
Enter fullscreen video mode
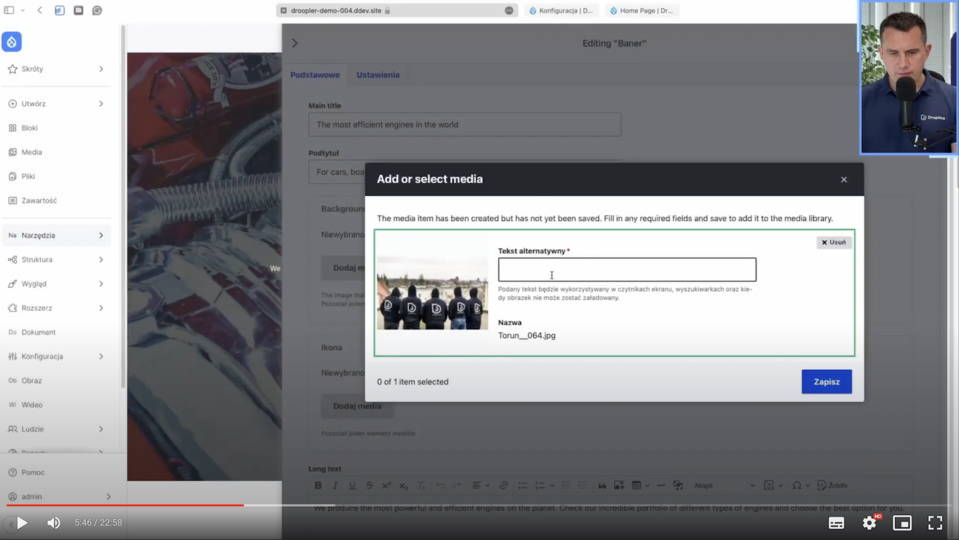935,523
